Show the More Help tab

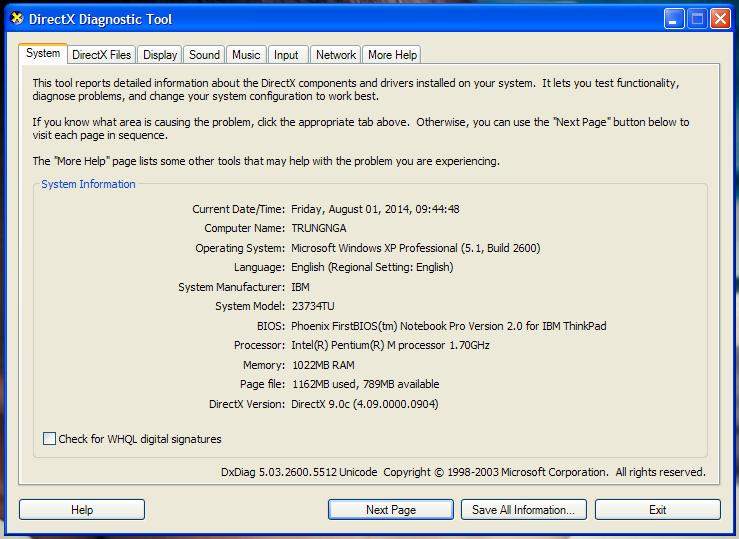click(392, 55)
